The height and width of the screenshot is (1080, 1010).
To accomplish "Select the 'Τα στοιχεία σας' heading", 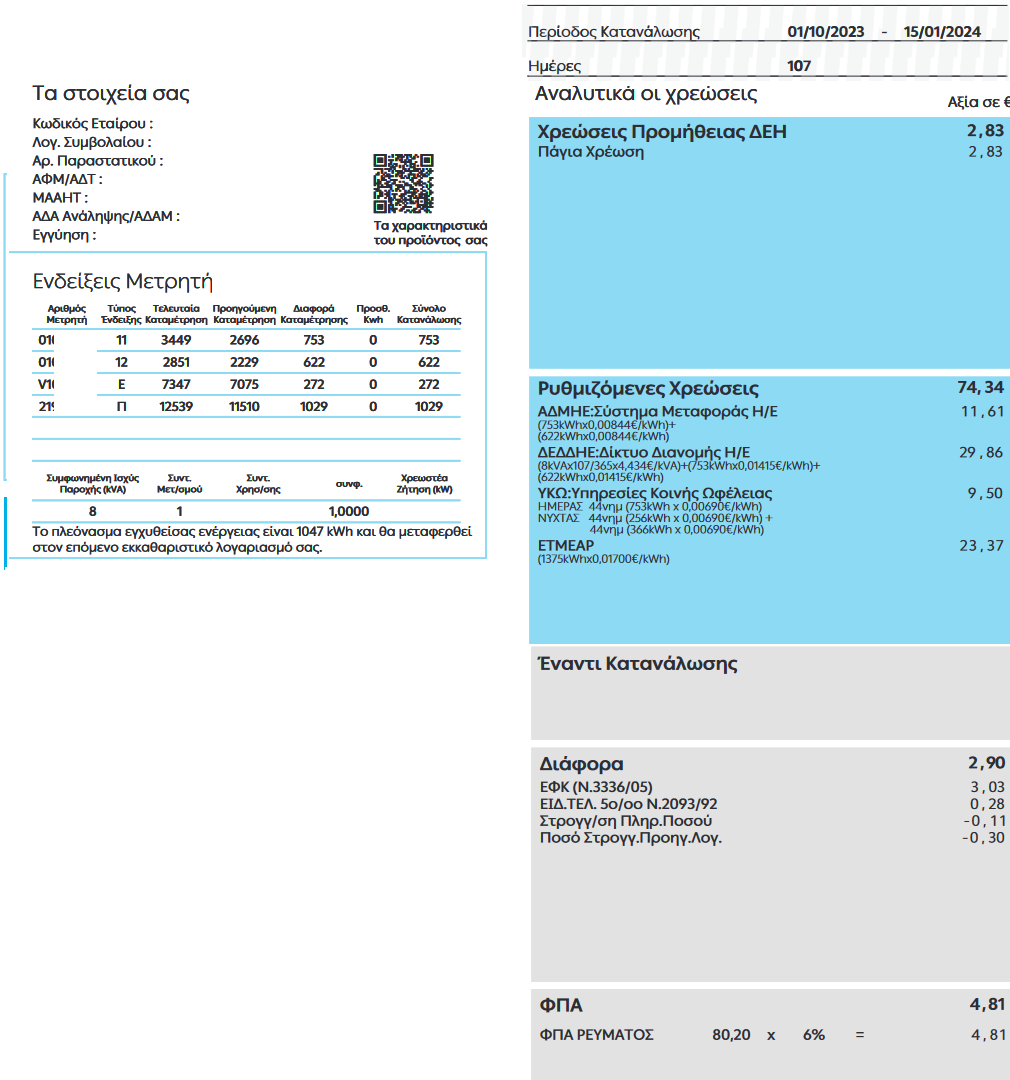I will pyautogui.click(x=111, y=93).
